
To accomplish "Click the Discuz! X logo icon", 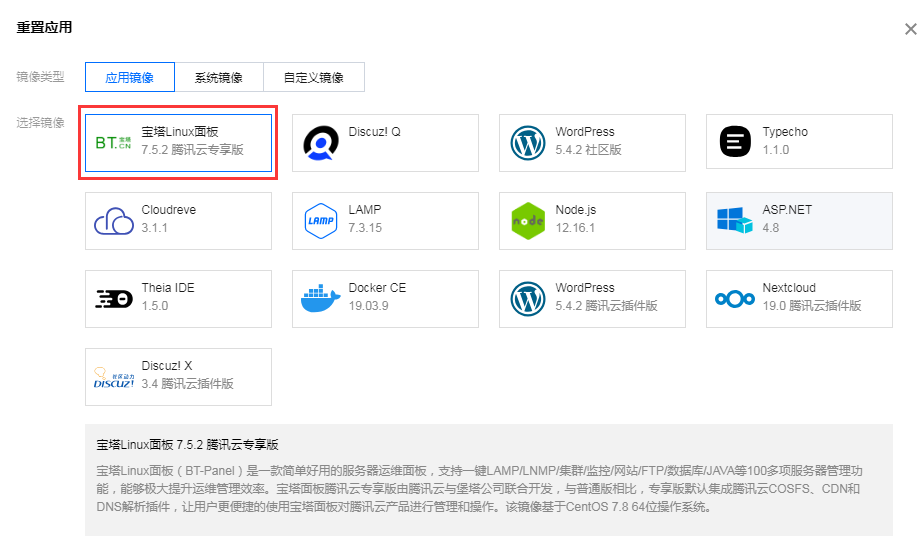I will click(x=114, y=378).
